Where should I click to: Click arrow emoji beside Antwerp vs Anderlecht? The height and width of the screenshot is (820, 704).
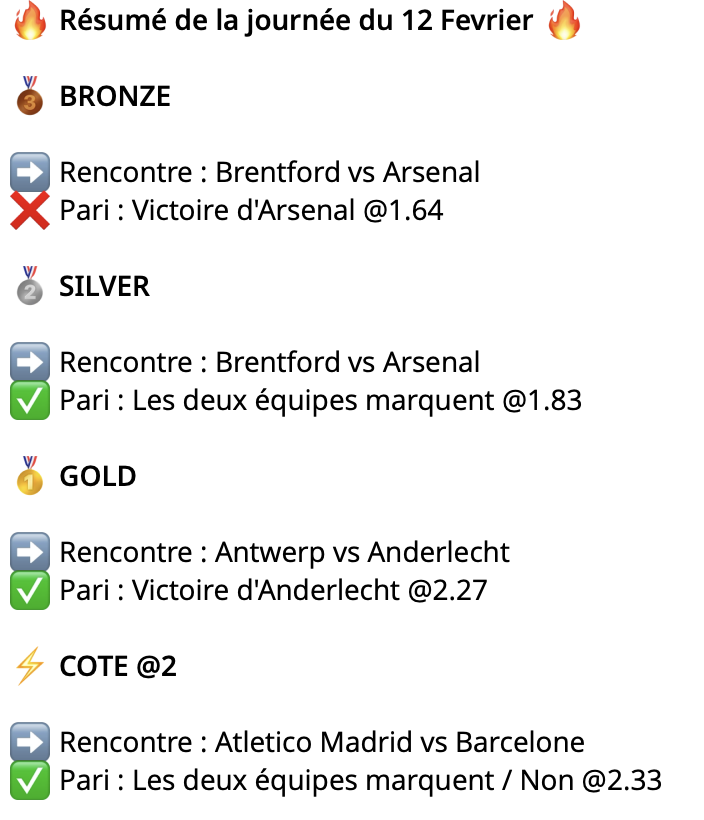point(30,552)
